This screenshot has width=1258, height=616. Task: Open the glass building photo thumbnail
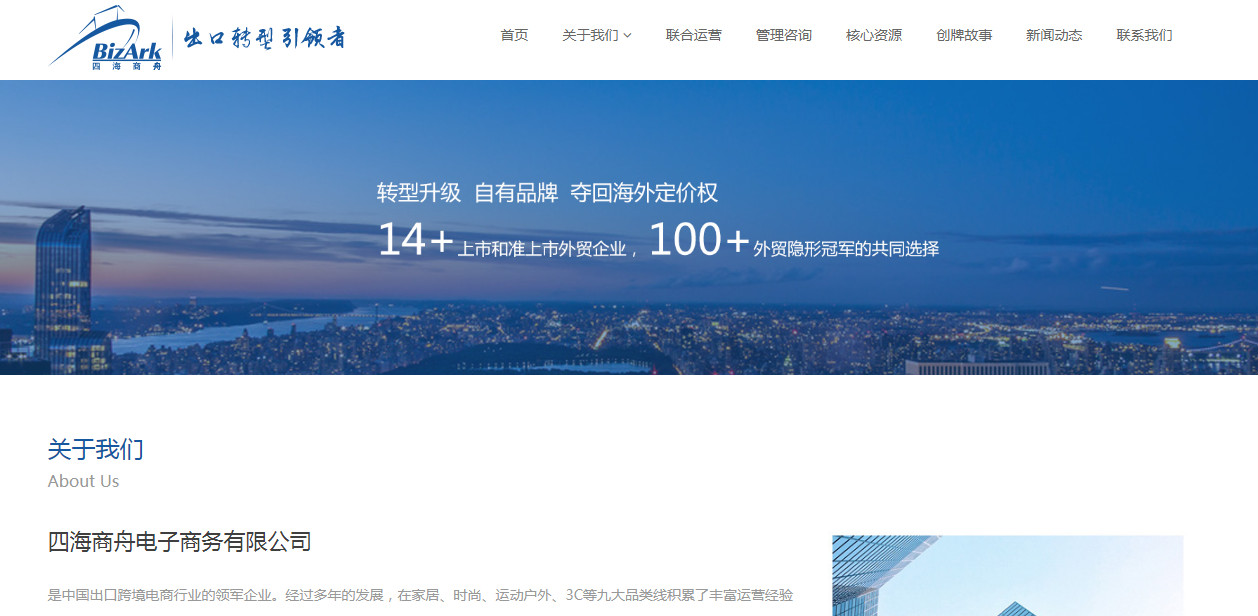[x=1007, y=576]
